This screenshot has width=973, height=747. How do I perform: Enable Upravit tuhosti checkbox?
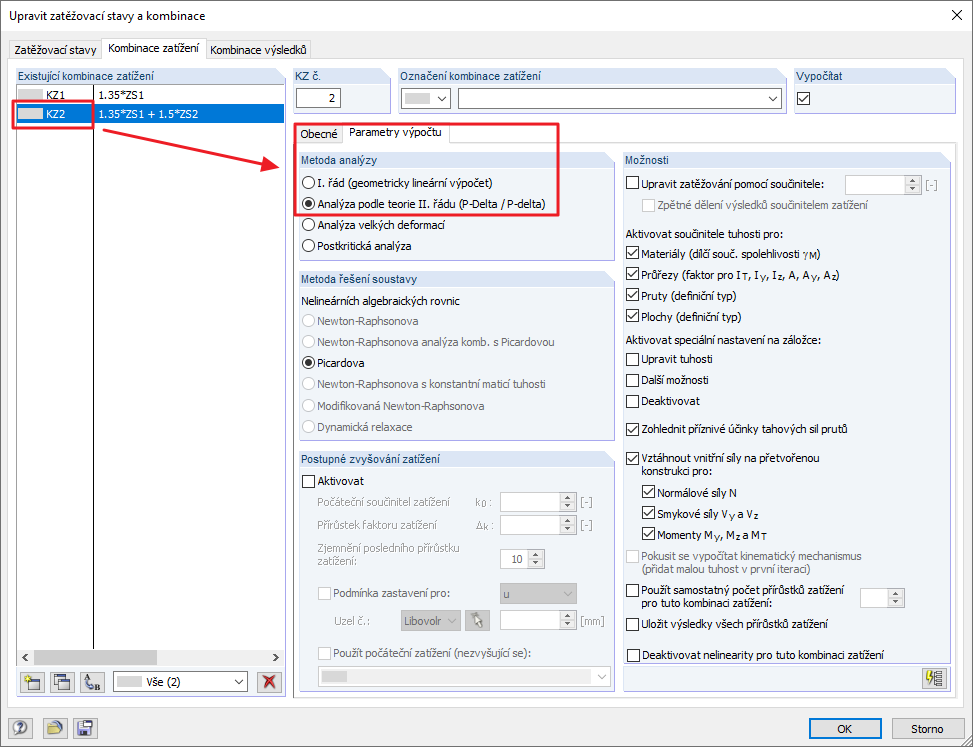(x=632, y=359)
